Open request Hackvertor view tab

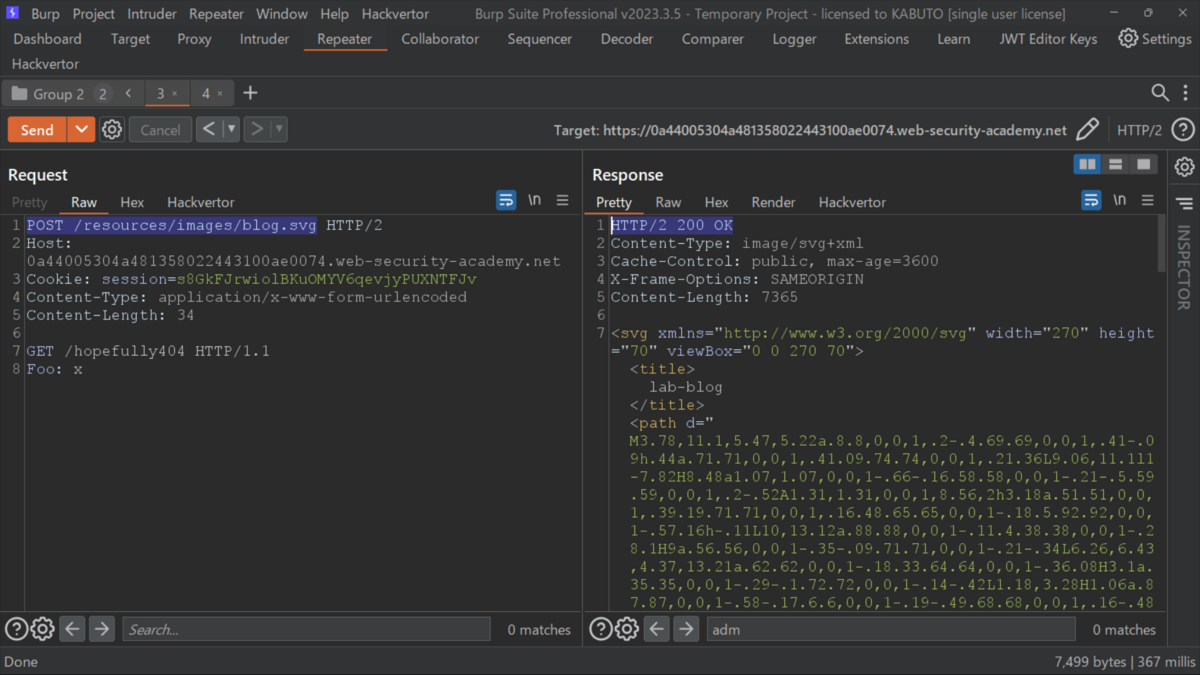click(x=200, y=202)
